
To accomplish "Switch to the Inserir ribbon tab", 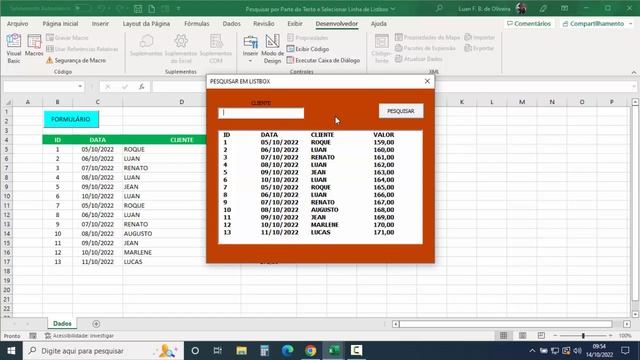I will (100, 24).
